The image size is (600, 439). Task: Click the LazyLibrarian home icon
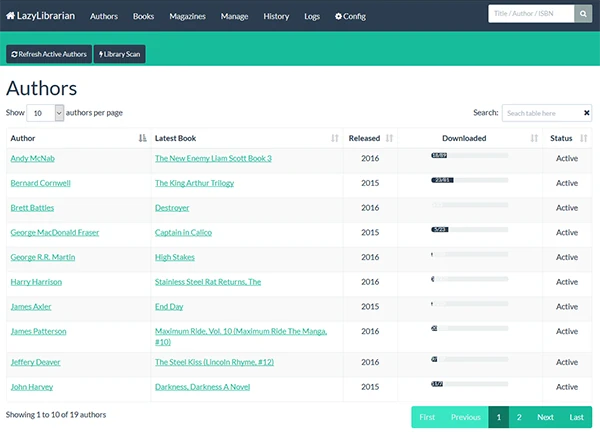coord(11,16)
